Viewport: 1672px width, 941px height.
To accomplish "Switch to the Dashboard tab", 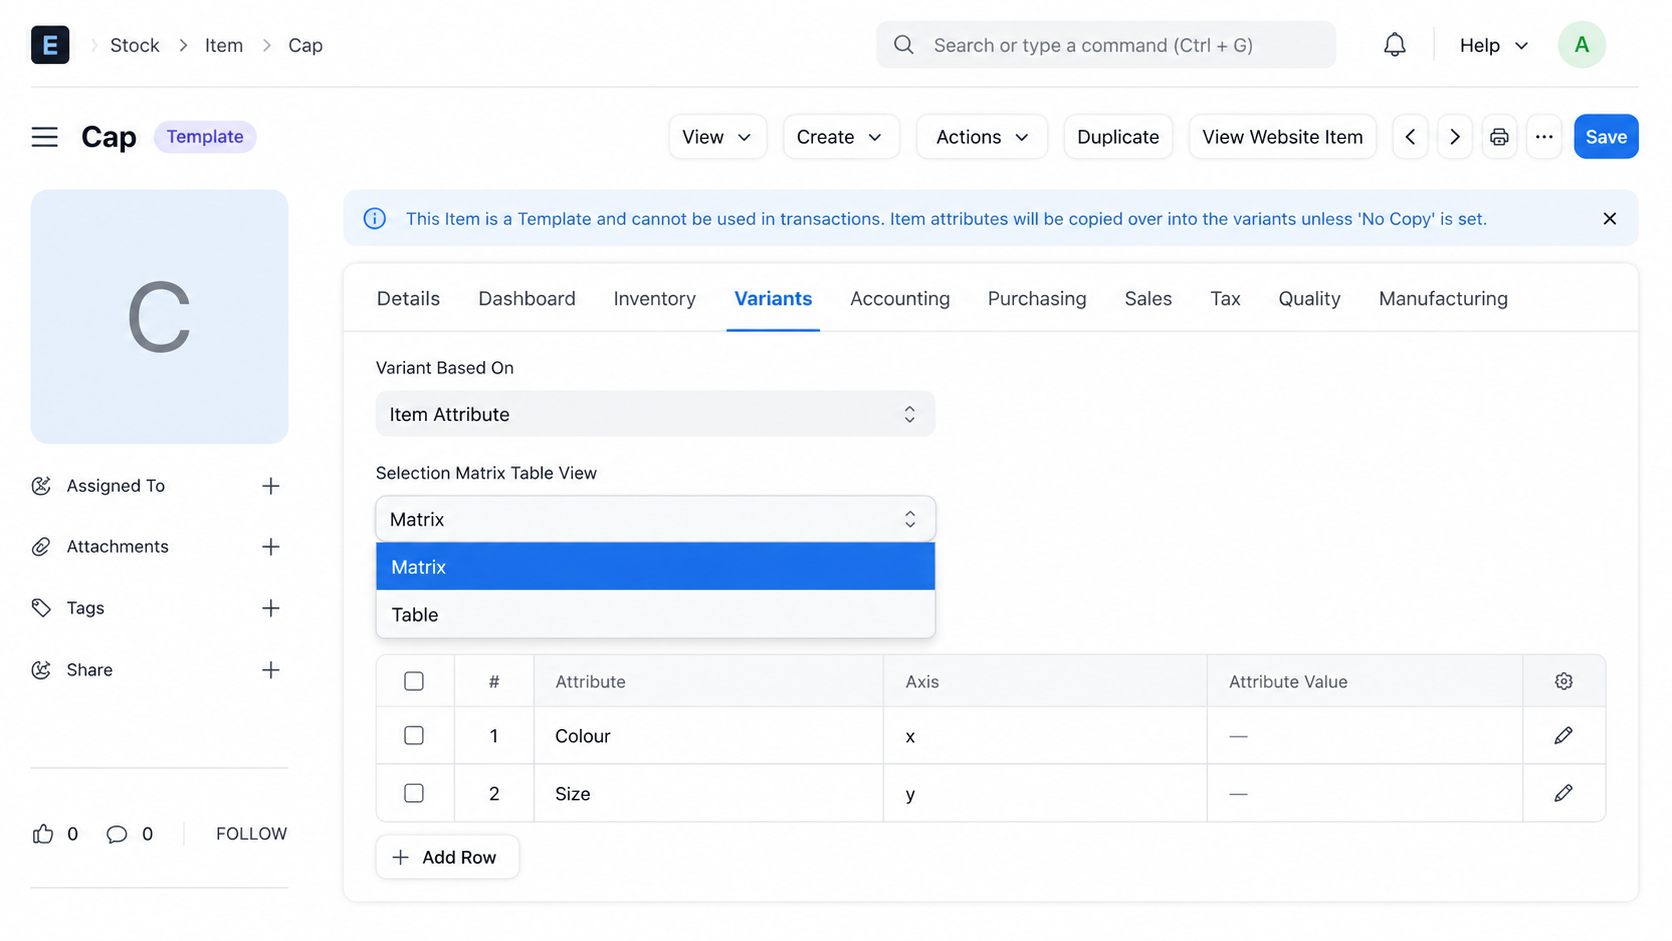I will 527,299.
